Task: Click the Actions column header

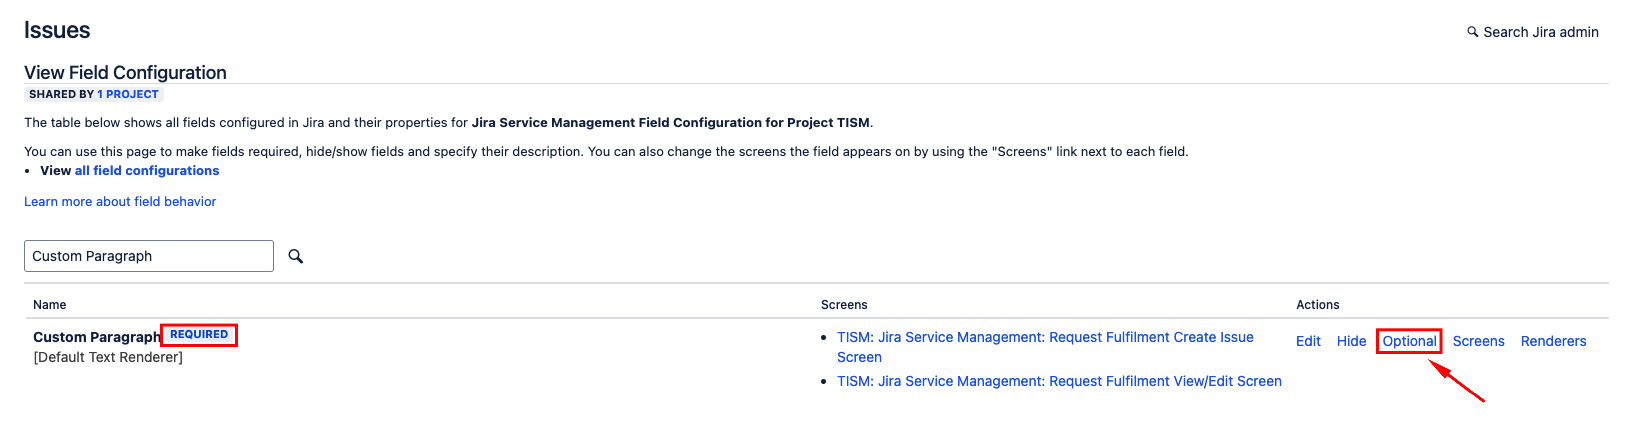Action: point(1317,305)
